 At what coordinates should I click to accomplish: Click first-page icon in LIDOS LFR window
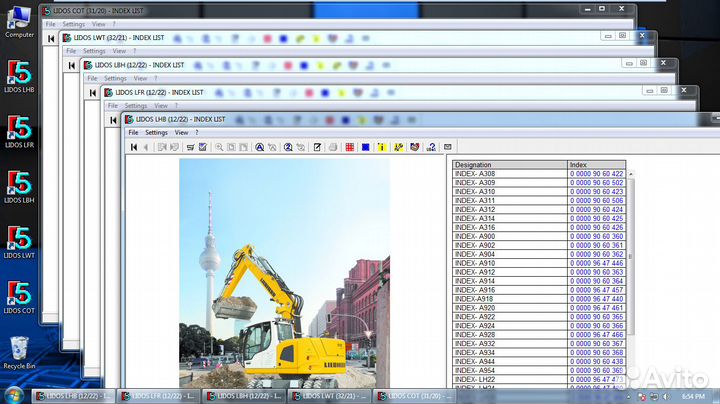point(113,120)
